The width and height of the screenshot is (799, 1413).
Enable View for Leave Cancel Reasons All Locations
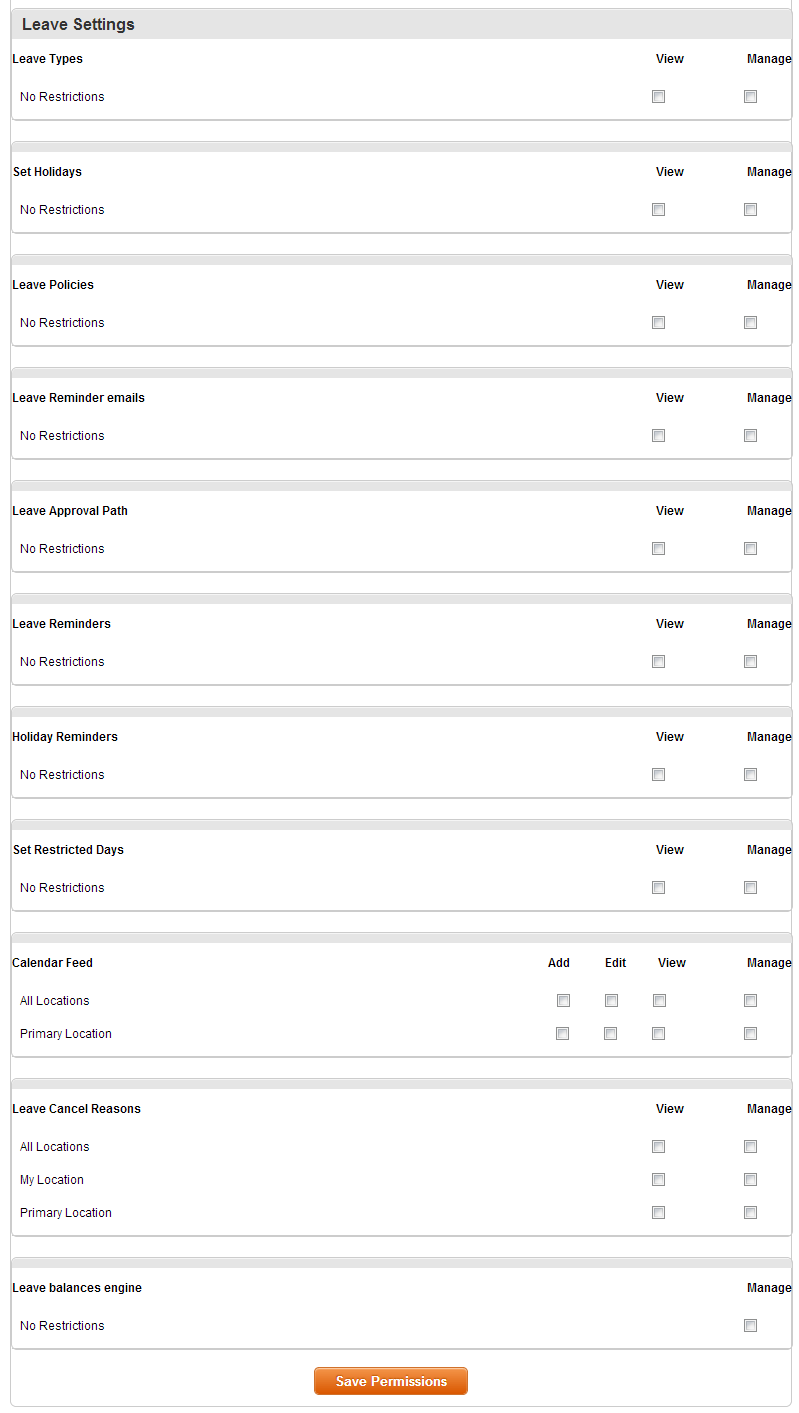[x=658, y=1147]
